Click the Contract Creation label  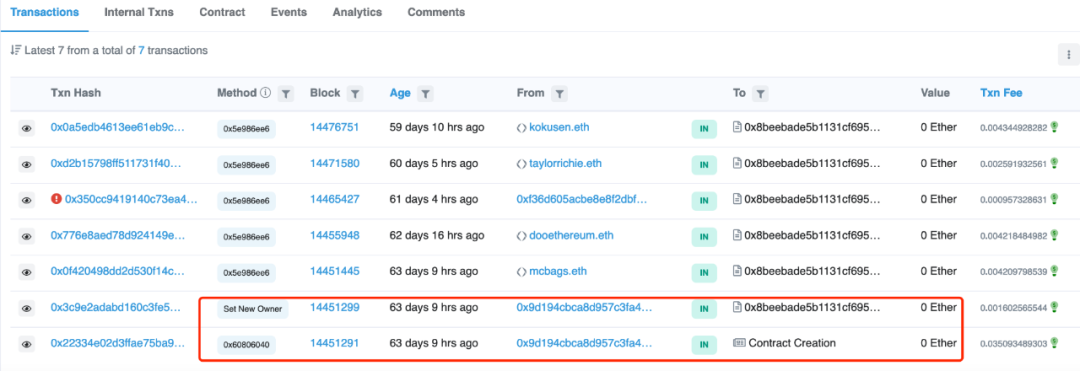(x=792, y=343)
